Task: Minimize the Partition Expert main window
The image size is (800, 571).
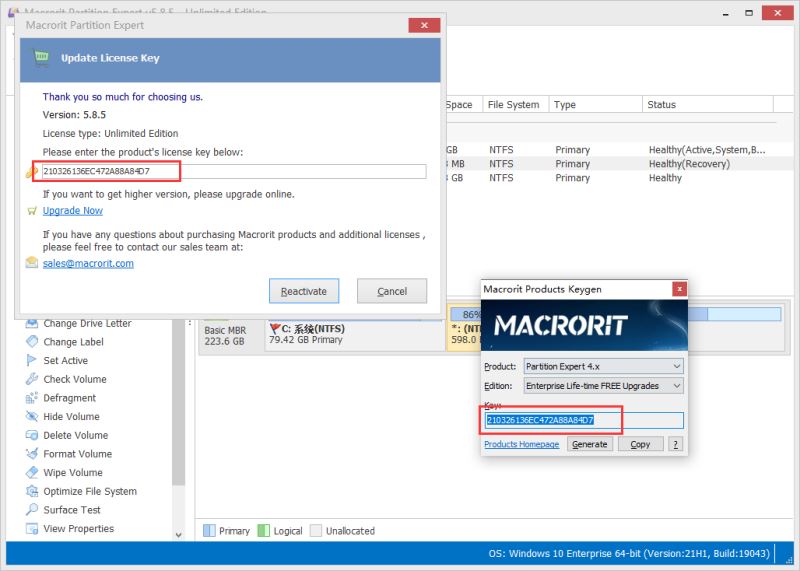Action: 725,13
